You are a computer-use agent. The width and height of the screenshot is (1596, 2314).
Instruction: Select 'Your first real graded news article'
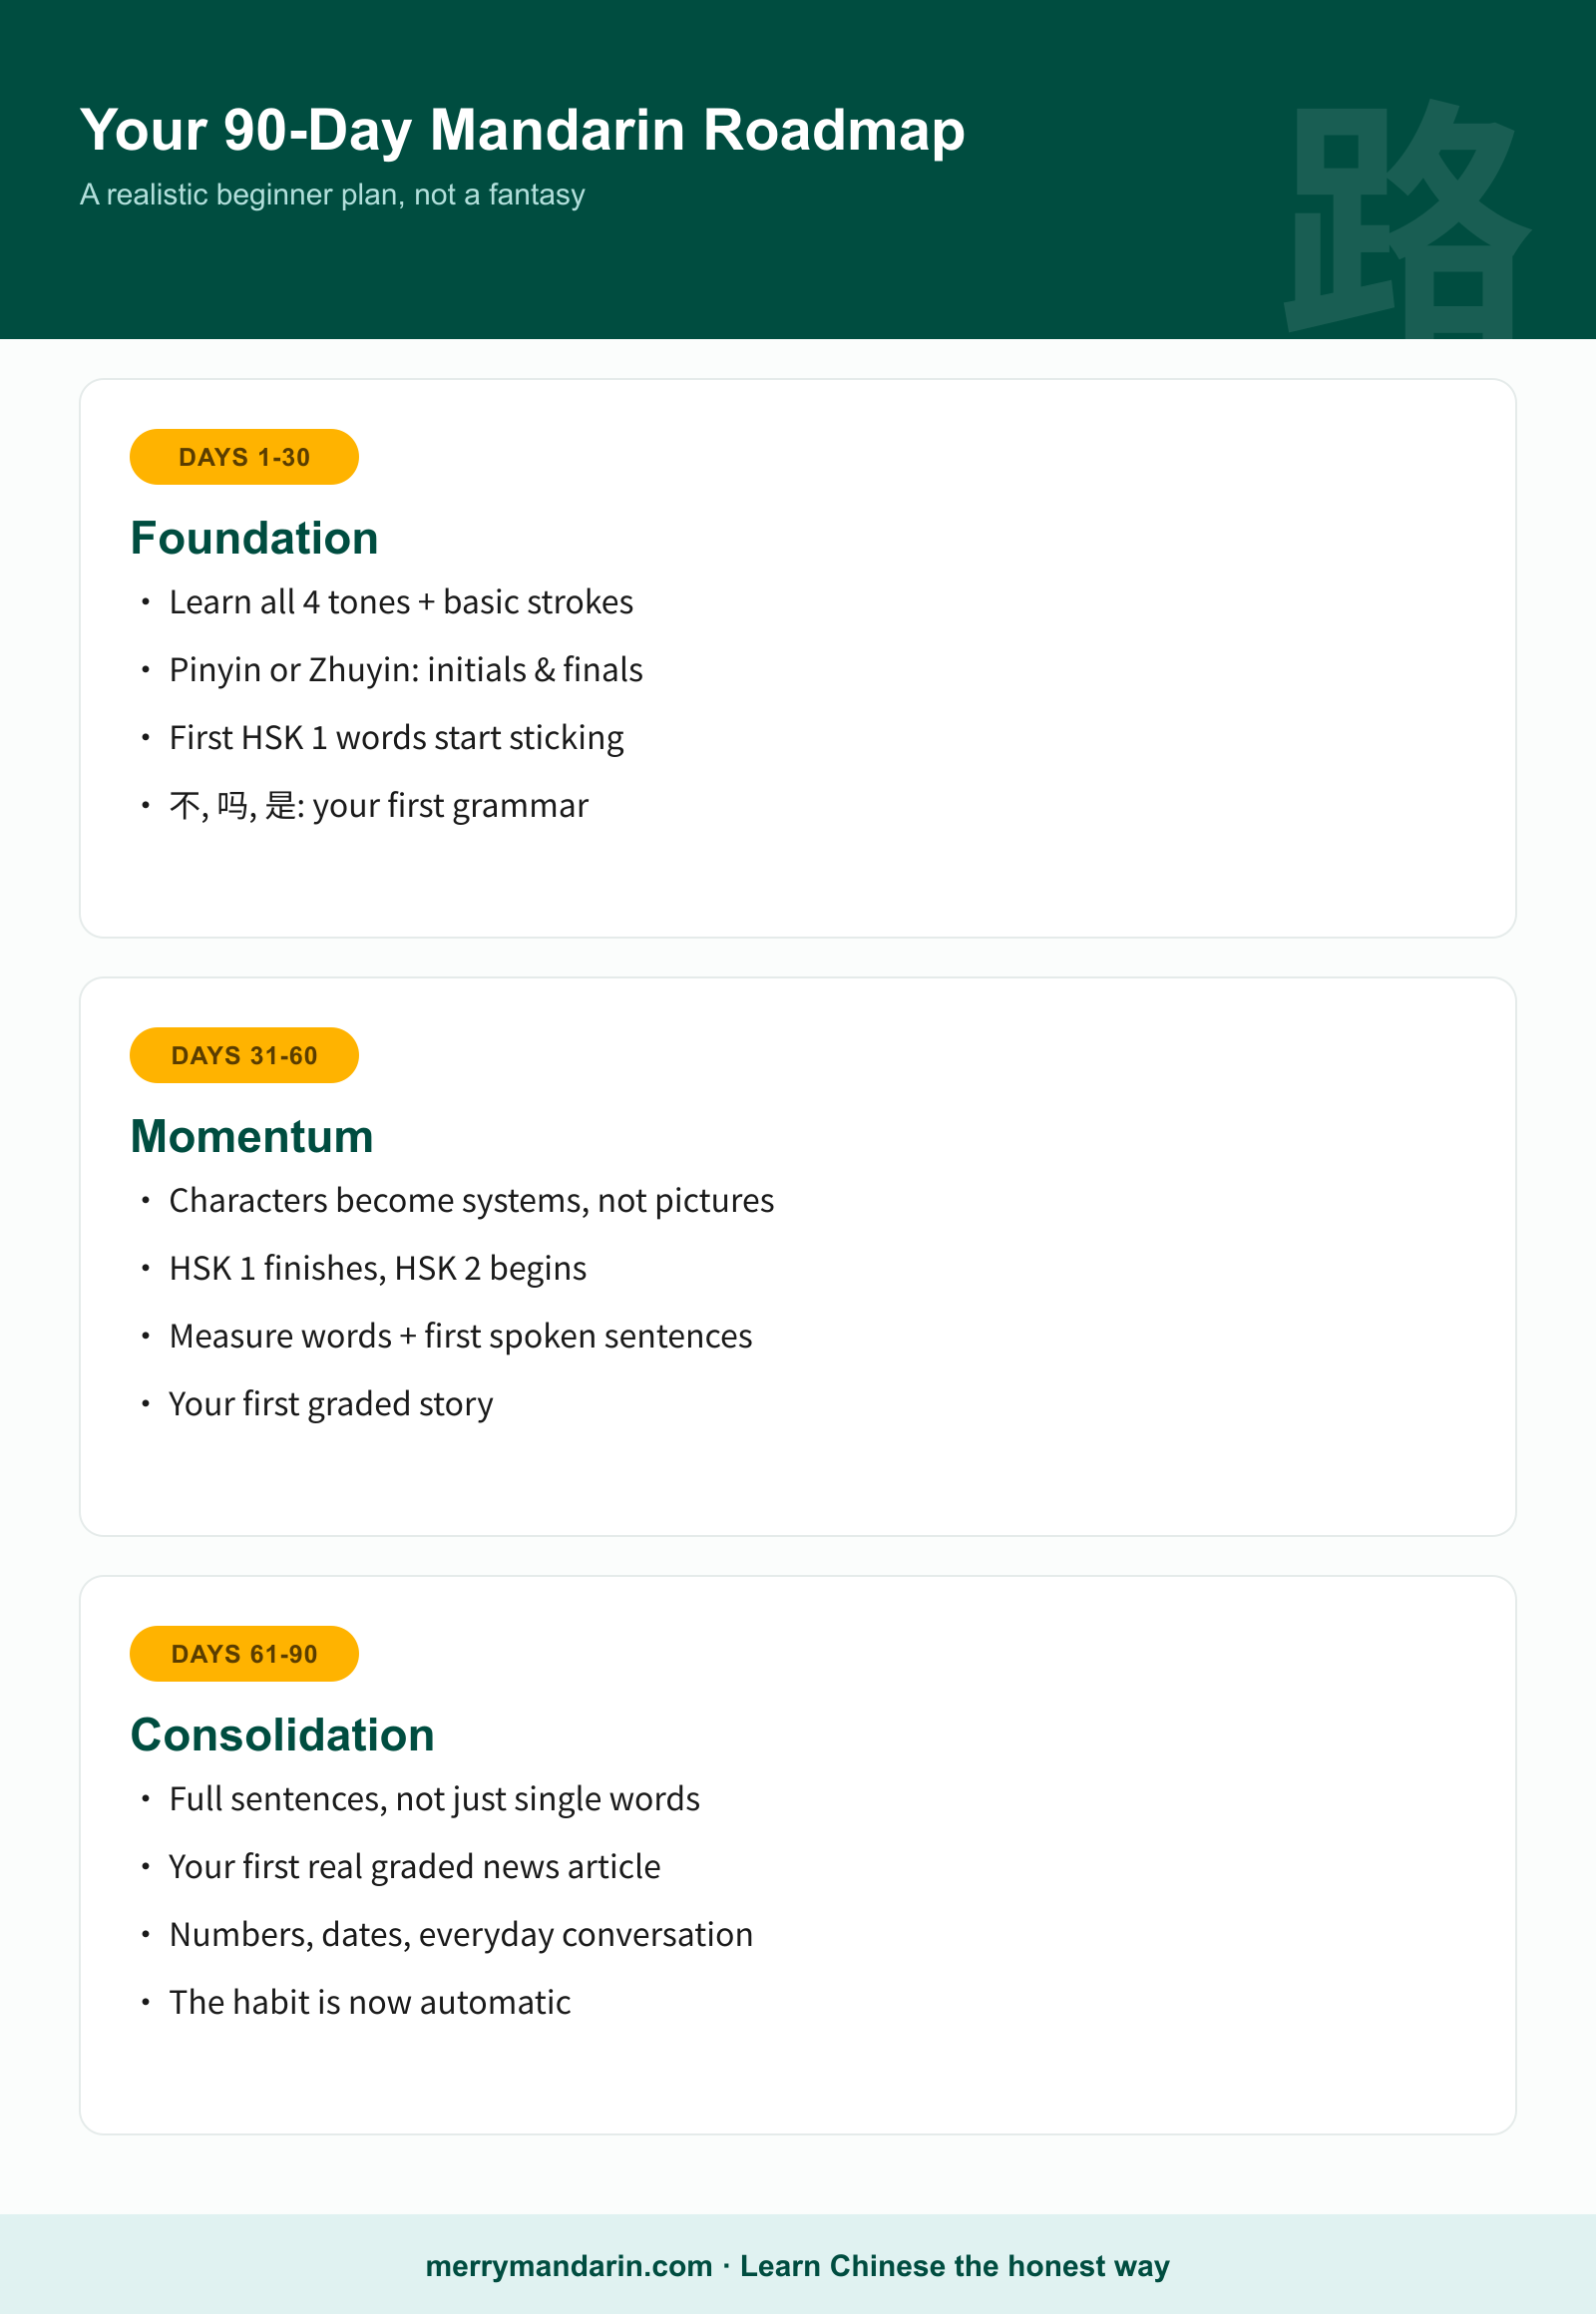[x=414, y=1867]
